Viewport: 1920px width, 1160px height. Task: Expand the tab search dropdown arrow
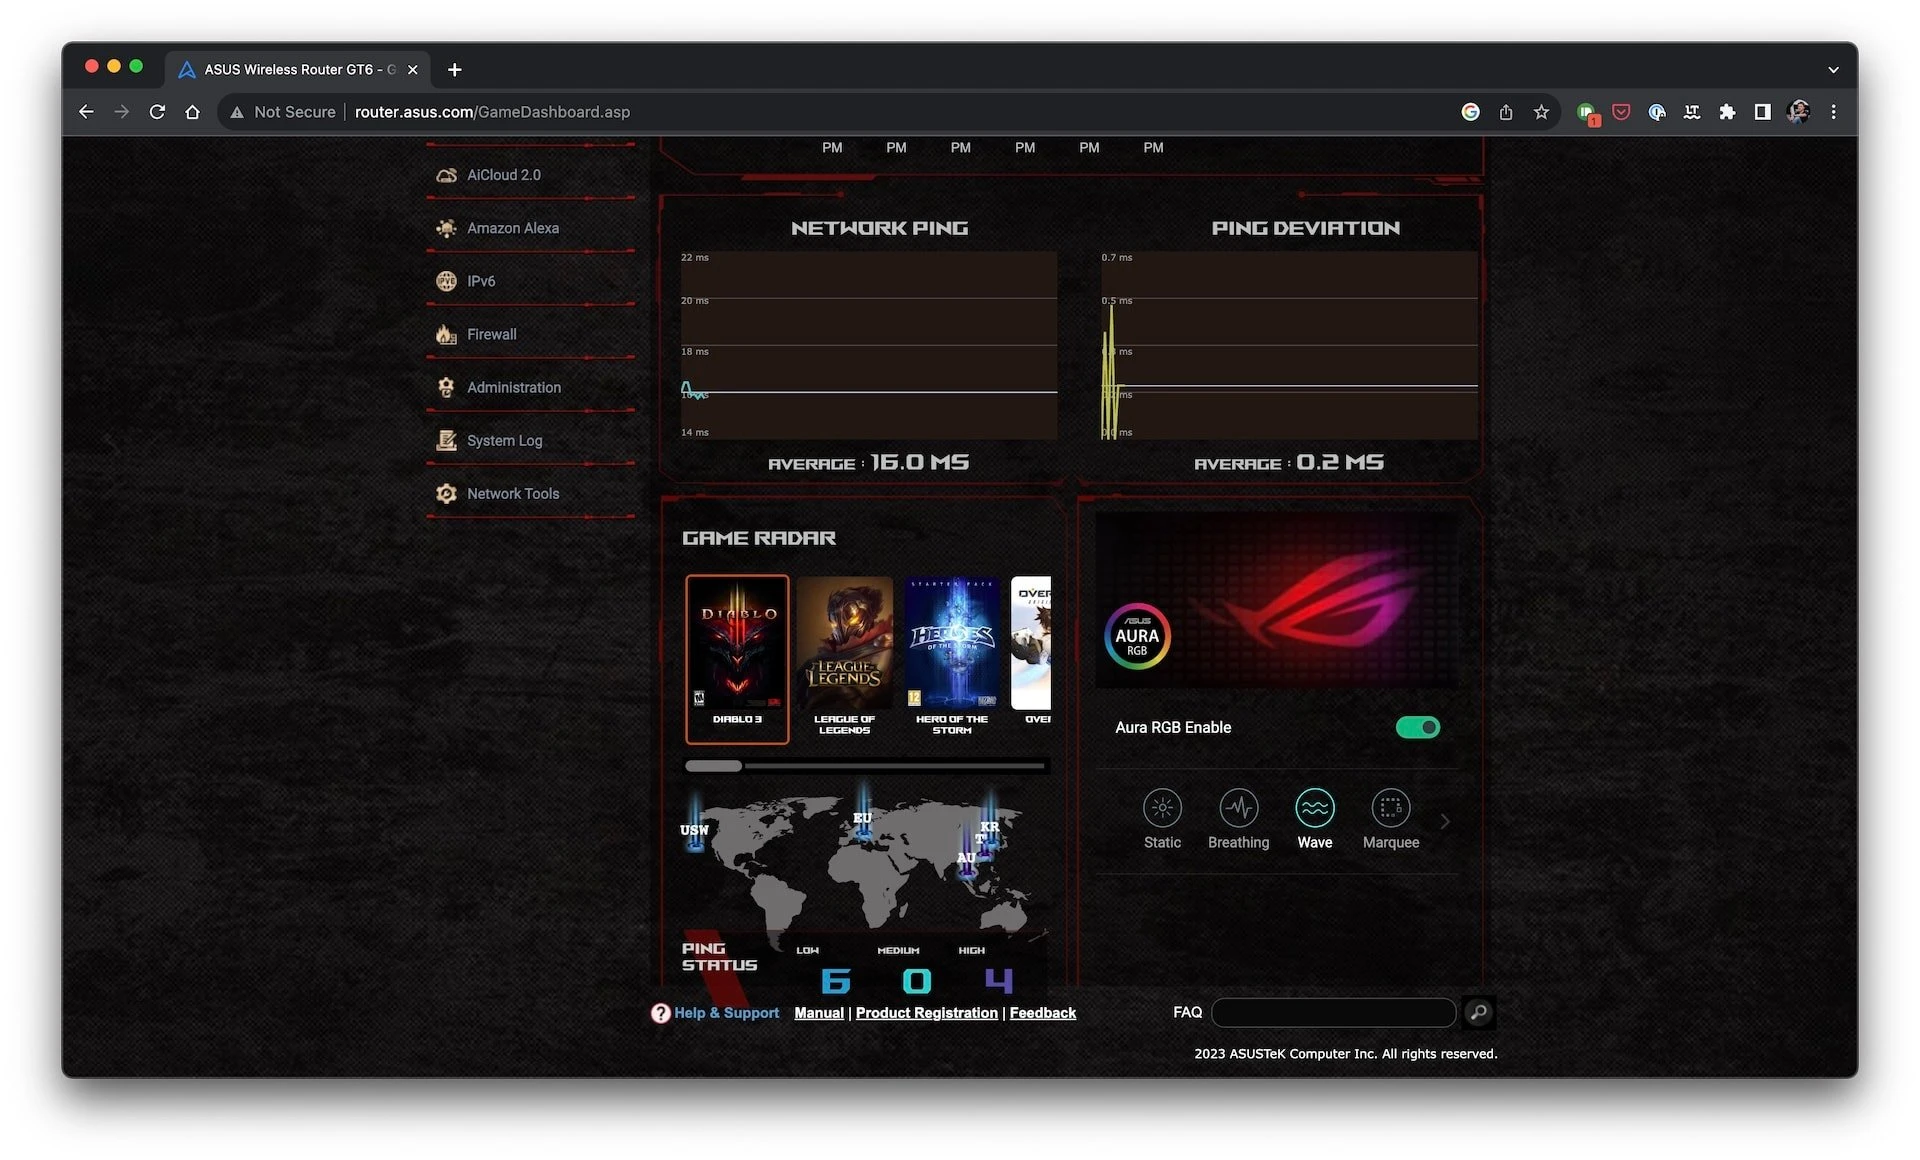click(1833, 70)
